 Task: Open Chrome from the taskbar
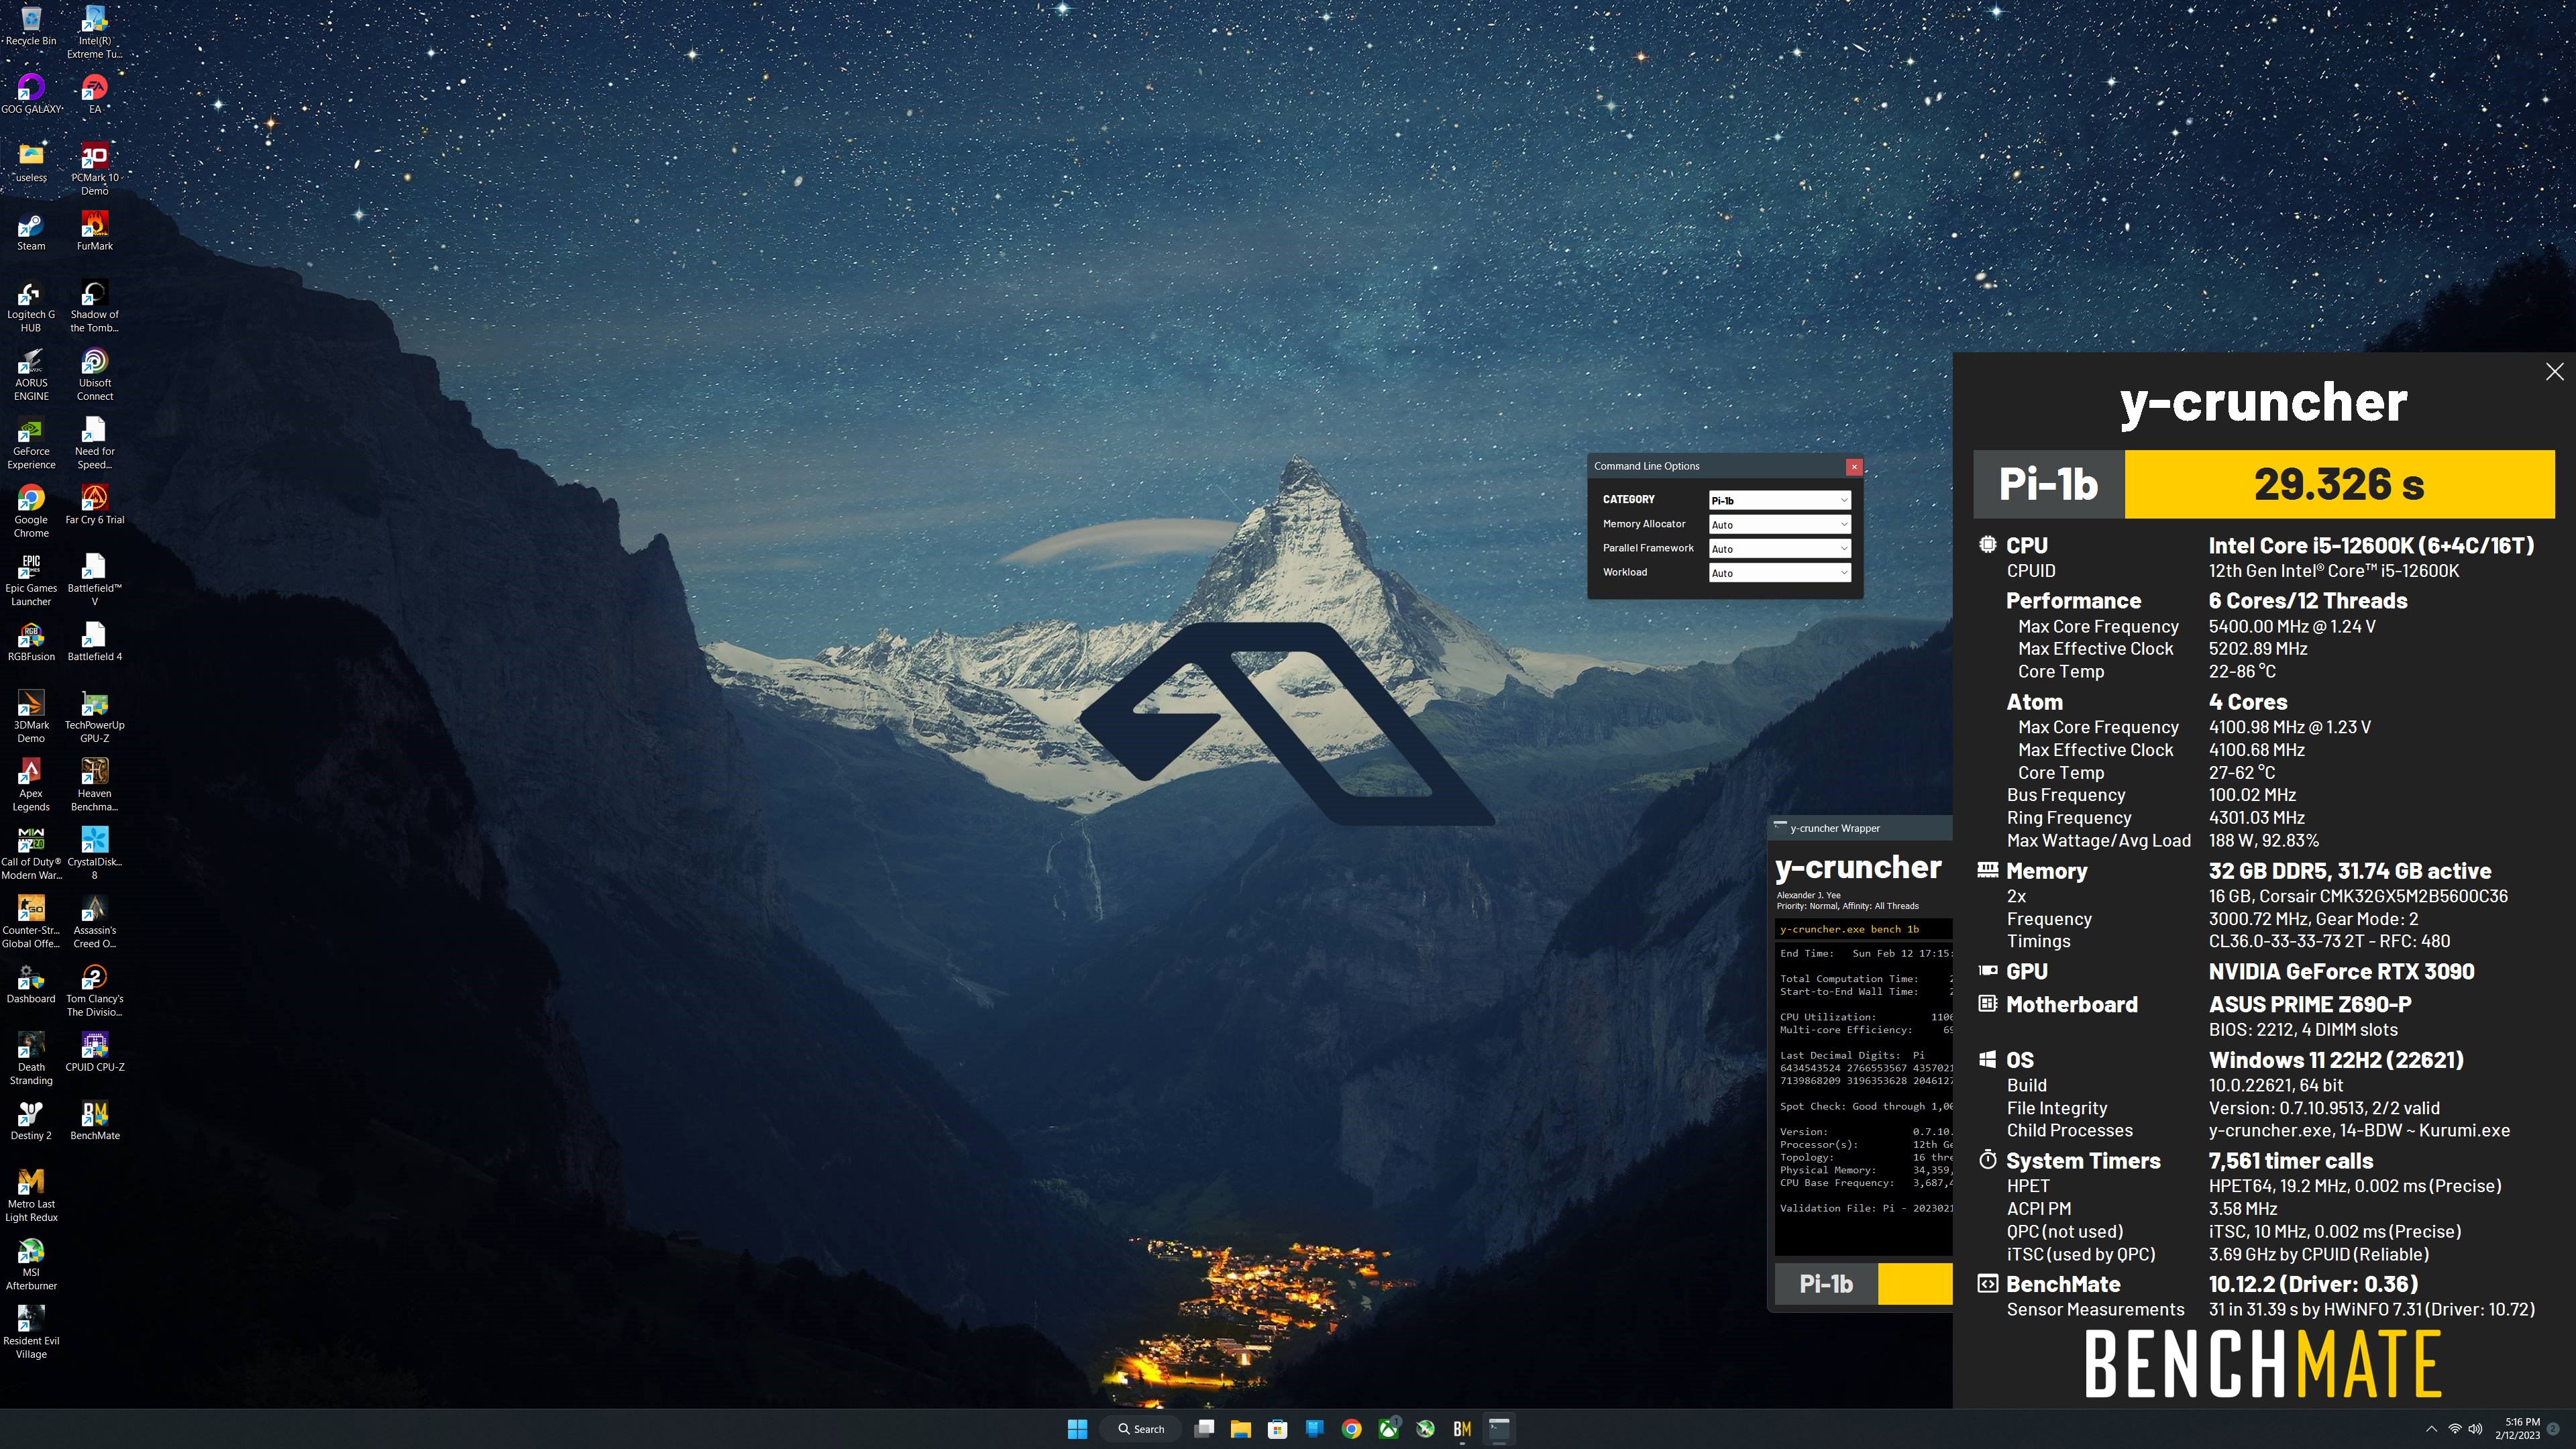tap(1351, 1429)
